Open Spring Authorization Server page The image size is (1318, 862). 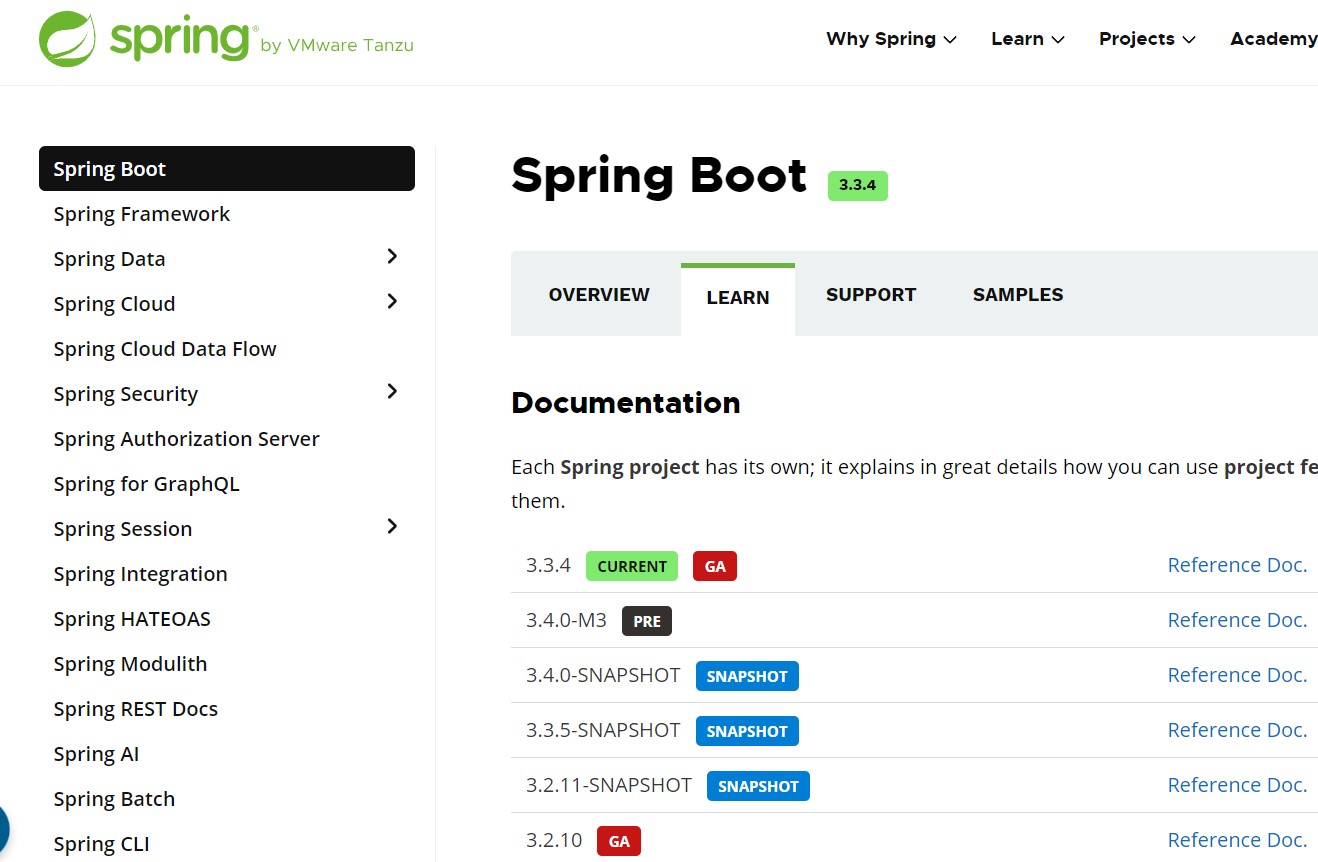coord(187,439)
